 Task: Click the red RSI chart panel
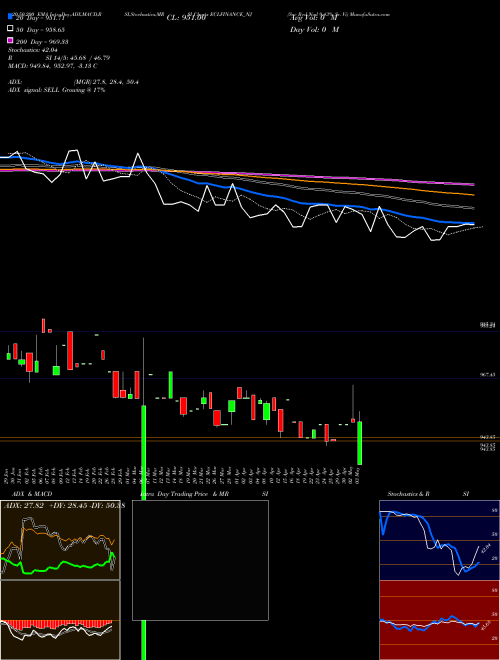pos(439,620)
